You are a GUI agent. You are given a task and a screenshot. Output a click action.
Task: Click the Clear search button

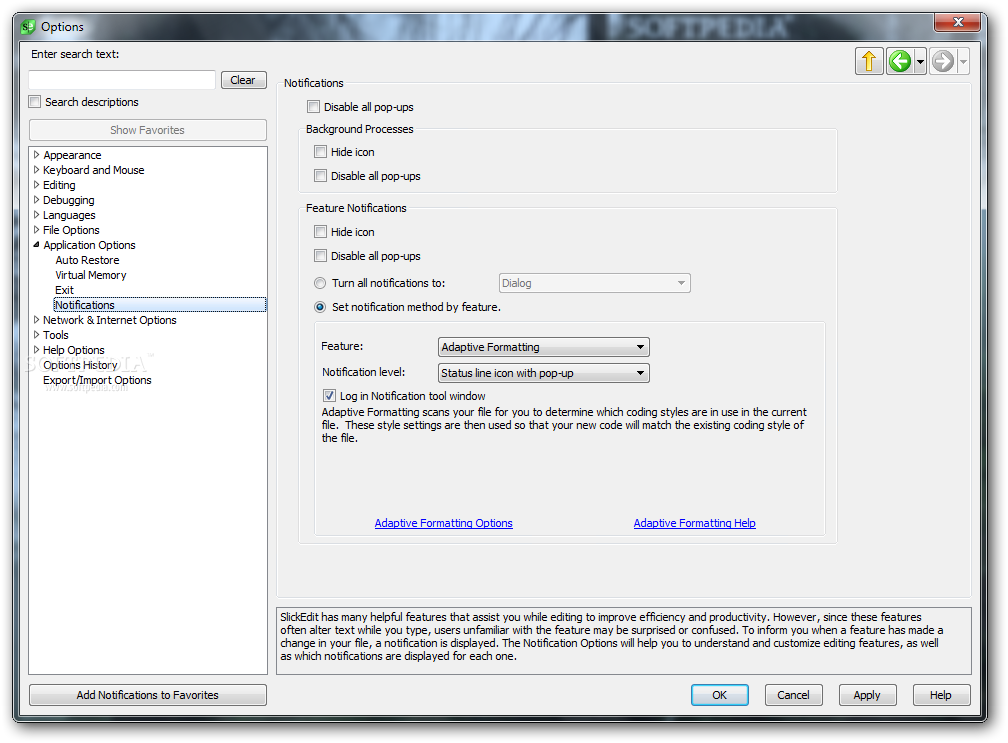(243, 80)
